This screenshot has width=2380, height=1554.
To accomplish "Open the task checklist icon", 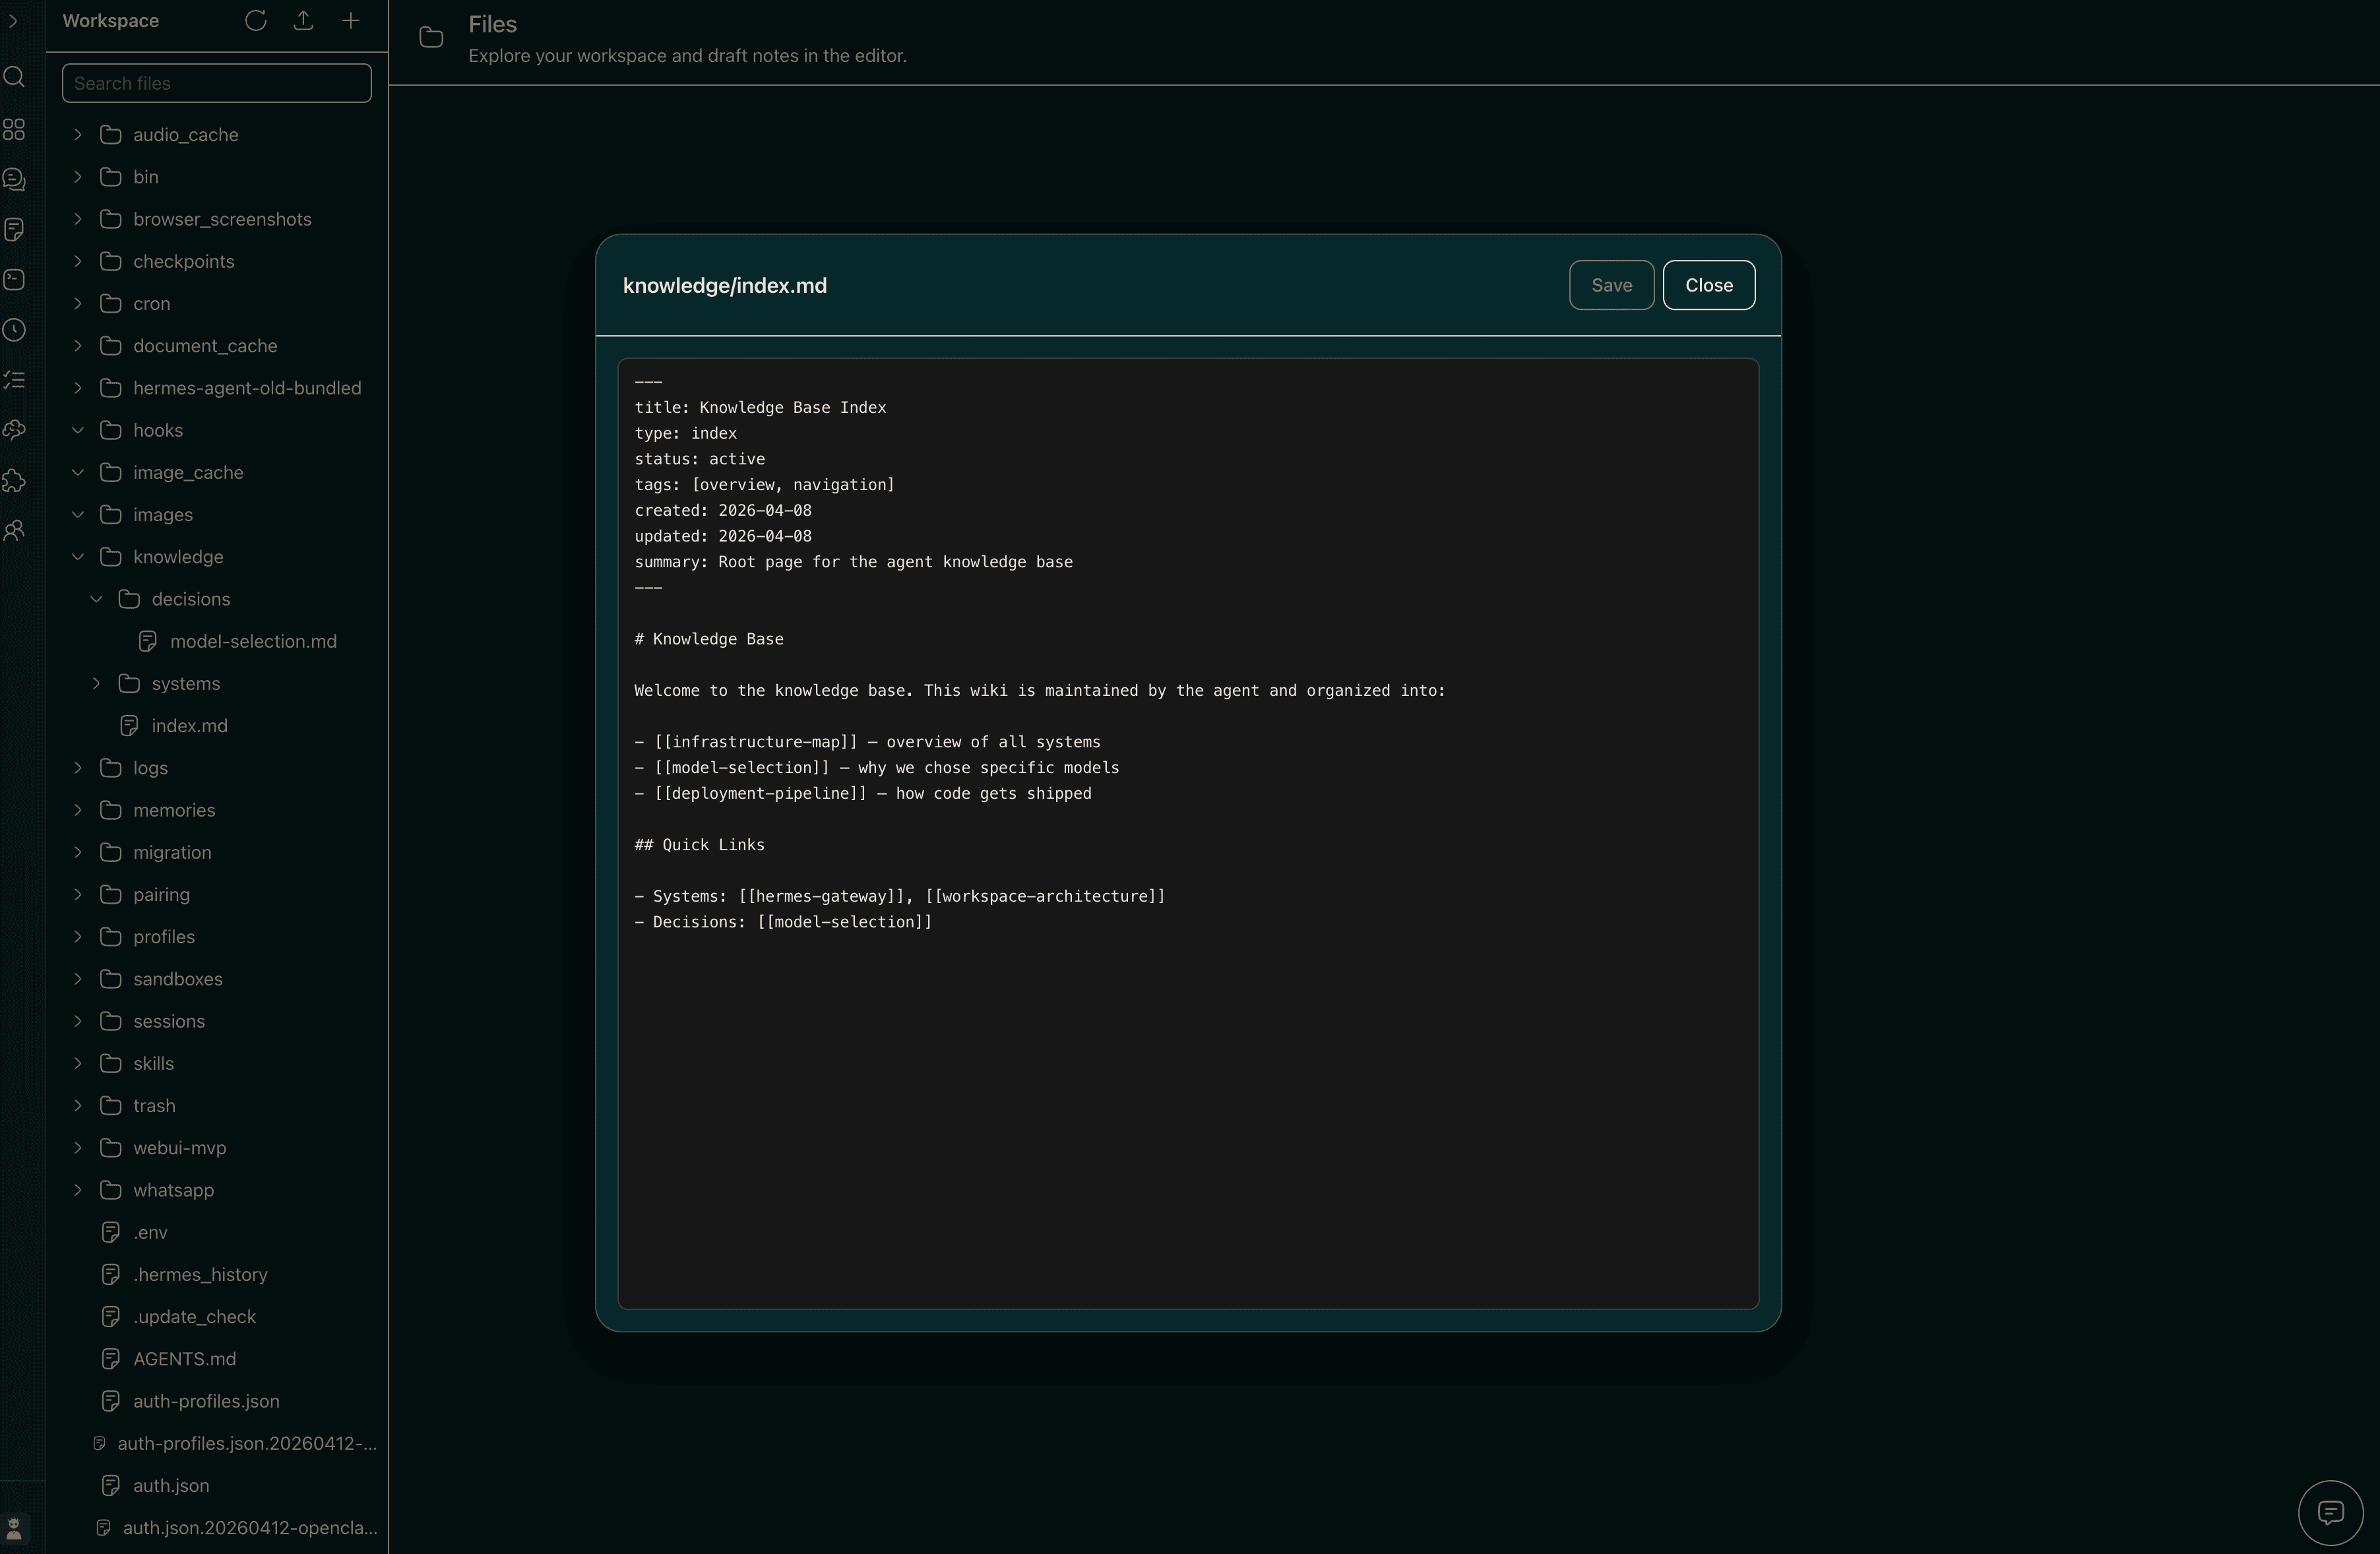I will pos(14,380).
